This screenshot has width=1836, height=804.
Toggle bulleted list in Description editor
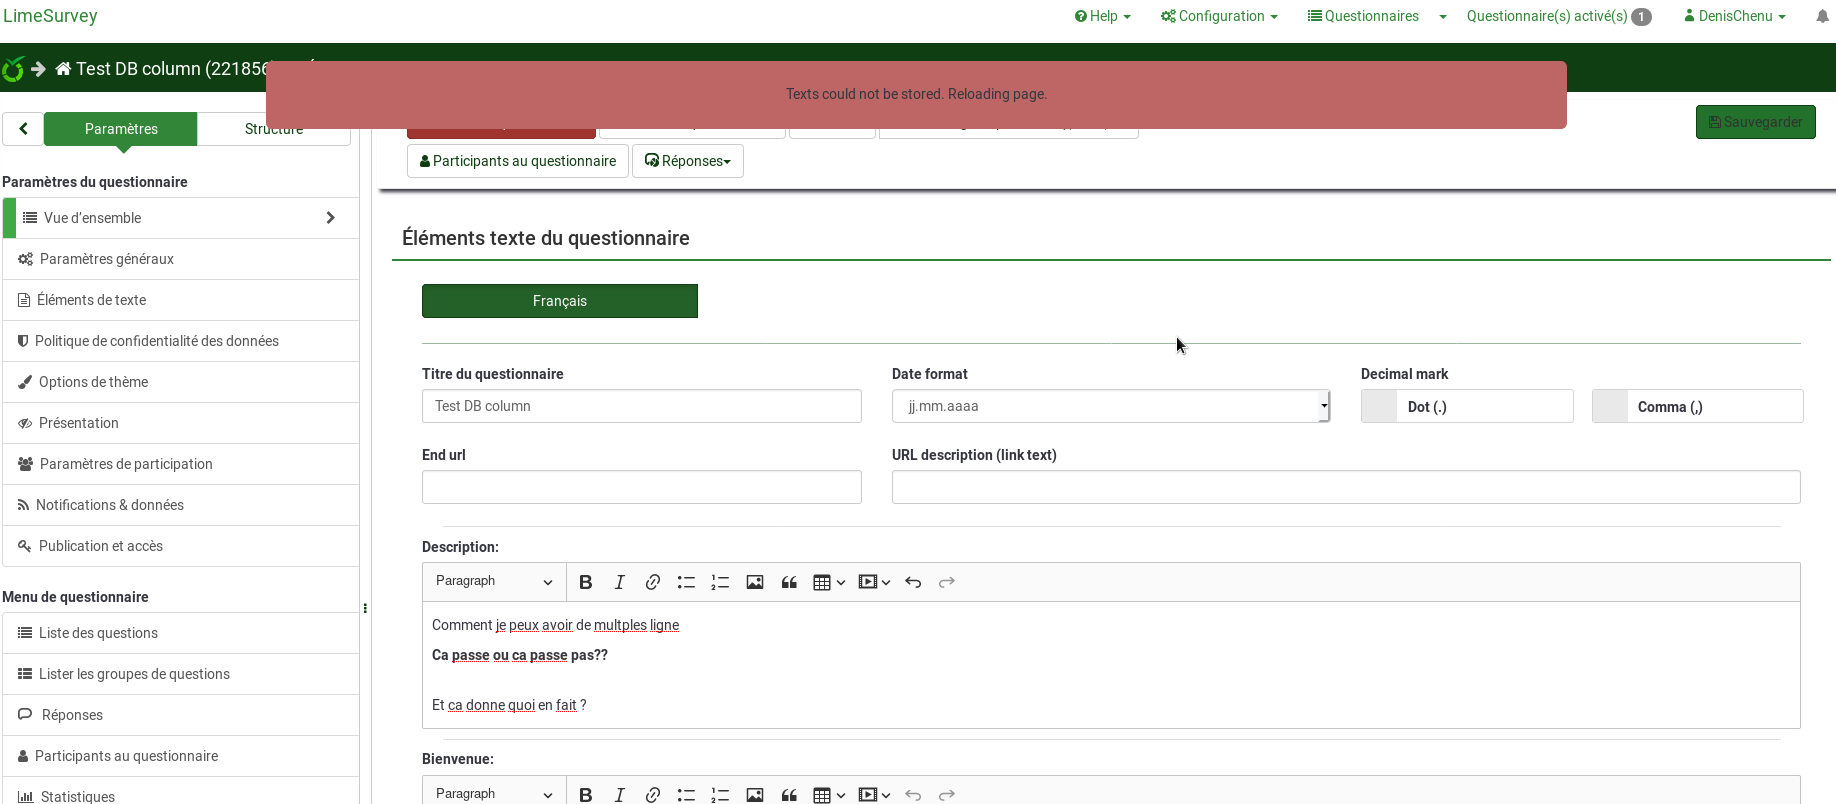(x=686, y=582)
